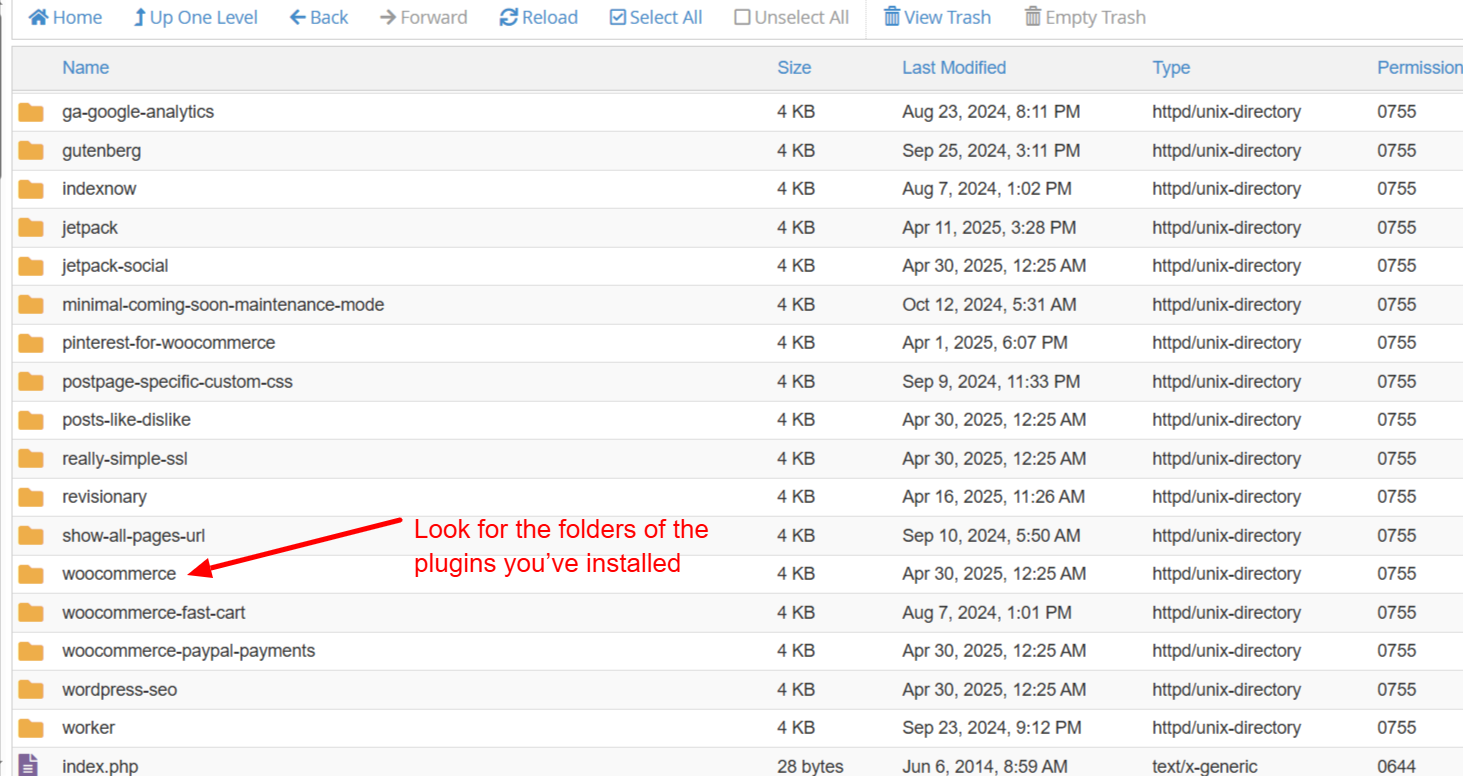The image size is (1463, 776).
Task: Select postpage-specific-custom-css folder name
Action: pos(177,381)
